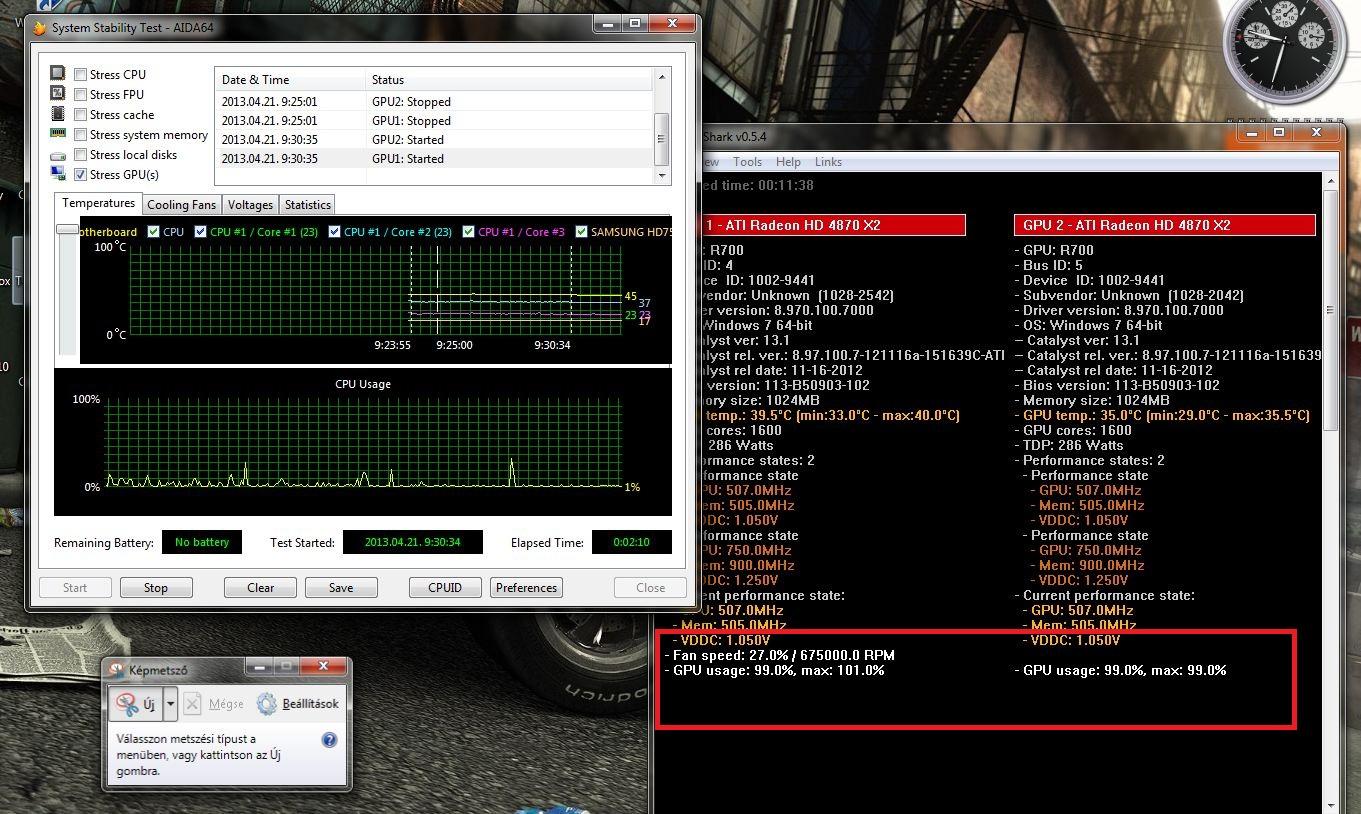Screen dimensions: 1361x814
Task: Click the Test Started value '2013.04.21. 9:30:34'
Action: click(x=412, y=542)
